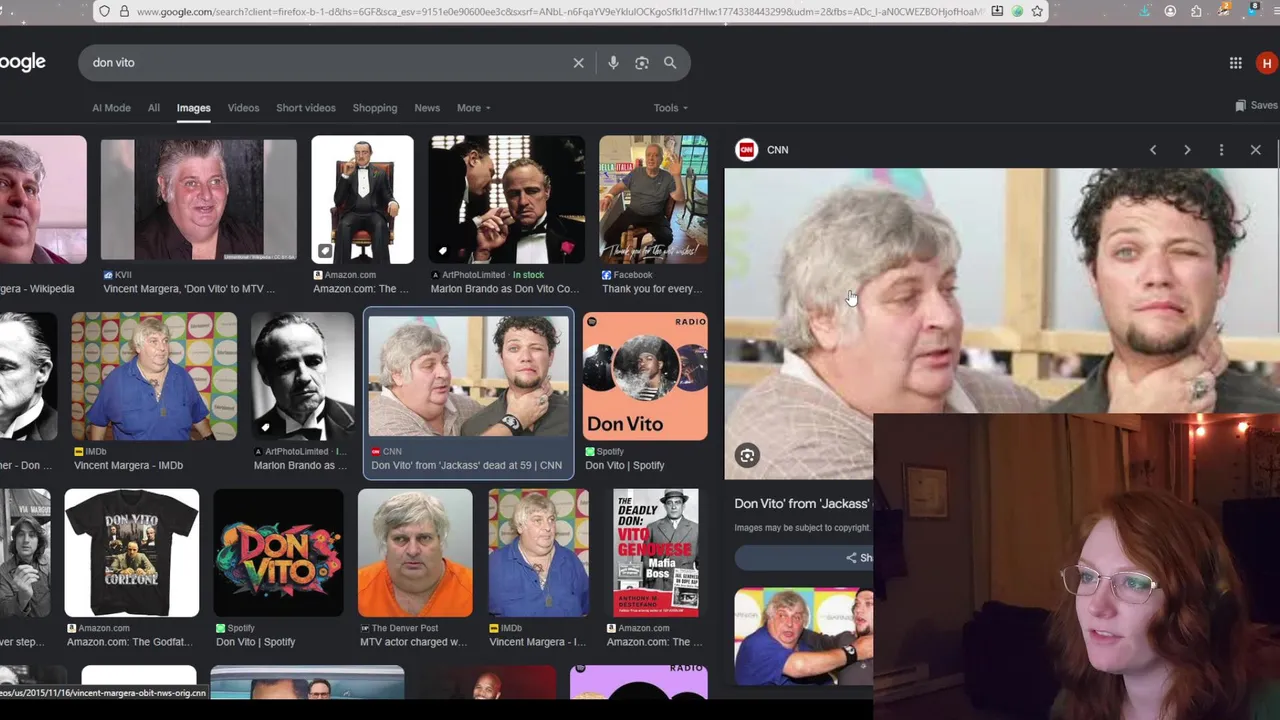
Task: Go to previous image in preview panel
Action: (x=1153, y=150)
